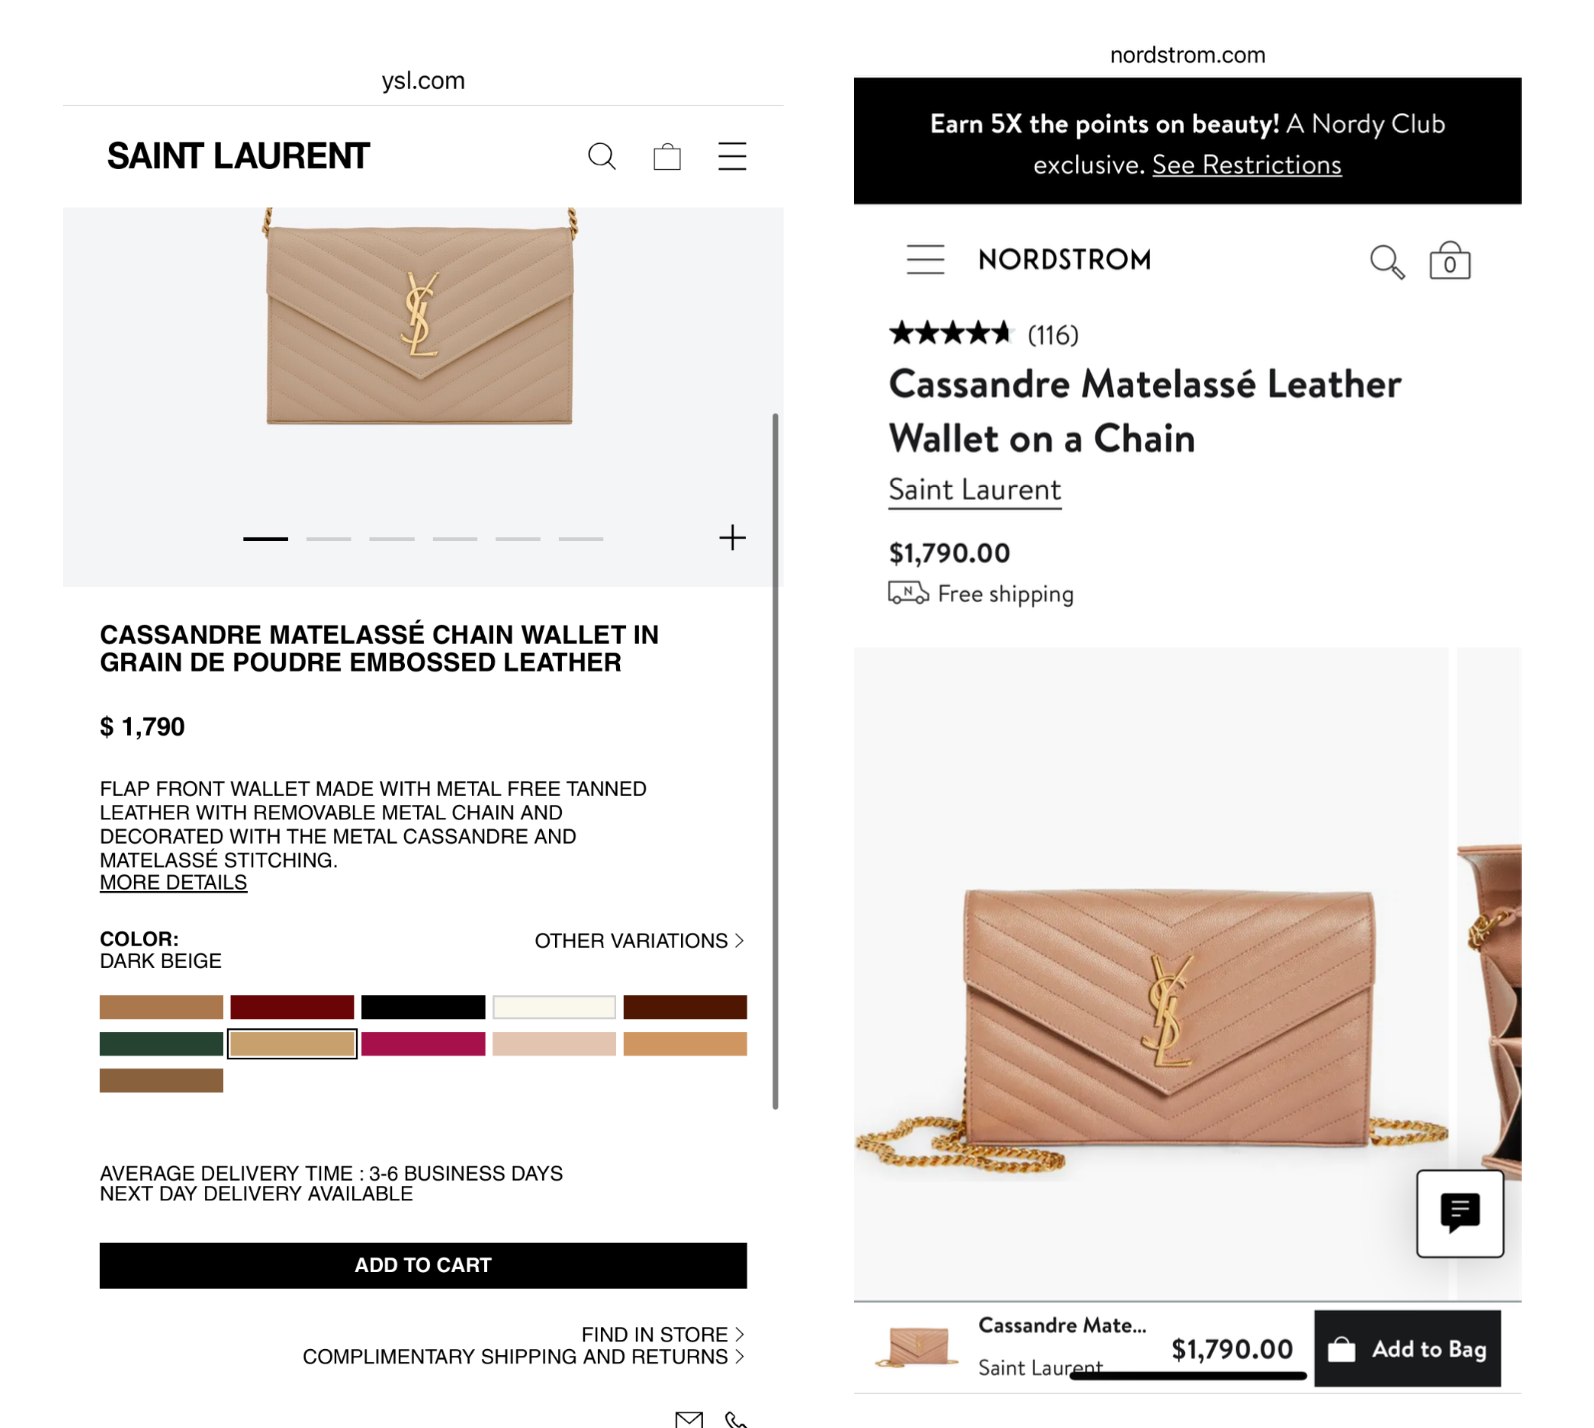
Task: Expand Find in Store
Action: 662,1335
